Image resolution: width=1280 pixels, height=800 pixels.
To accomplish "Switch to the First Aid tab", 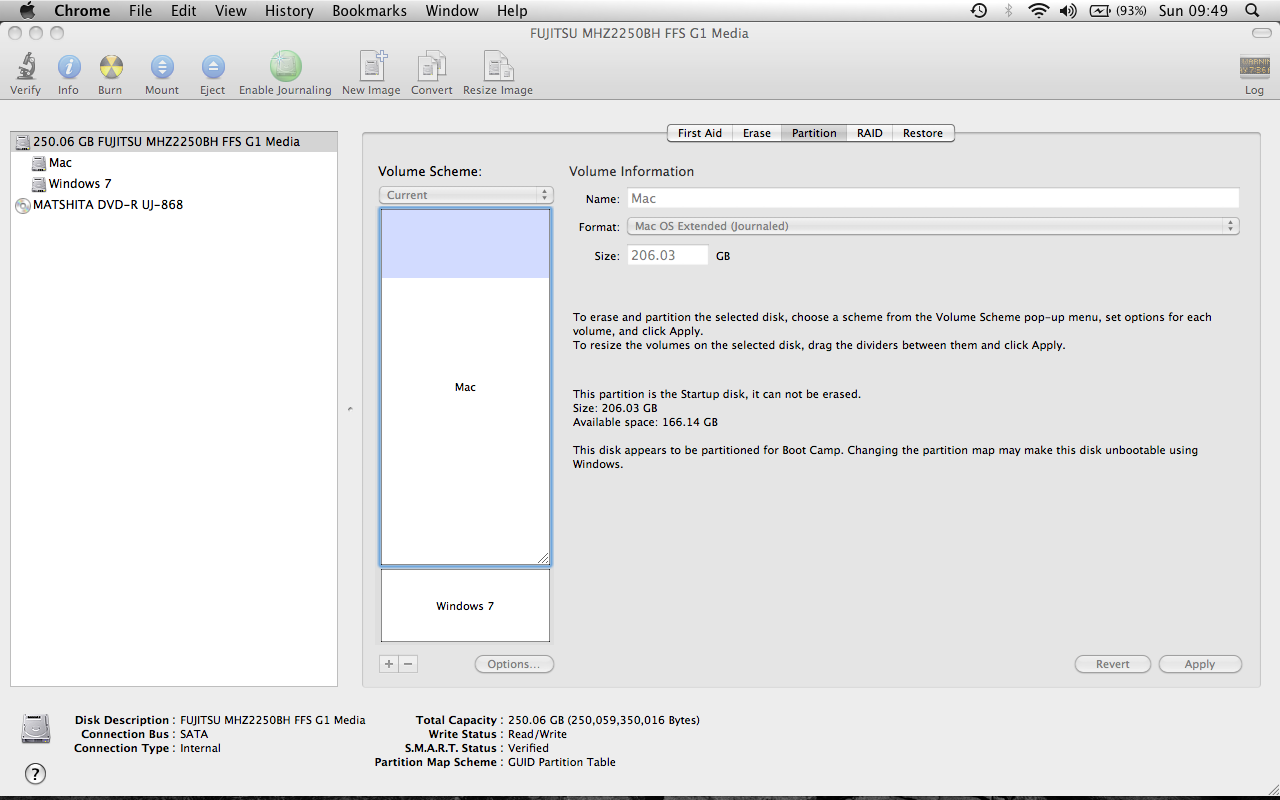I will 700,133.
